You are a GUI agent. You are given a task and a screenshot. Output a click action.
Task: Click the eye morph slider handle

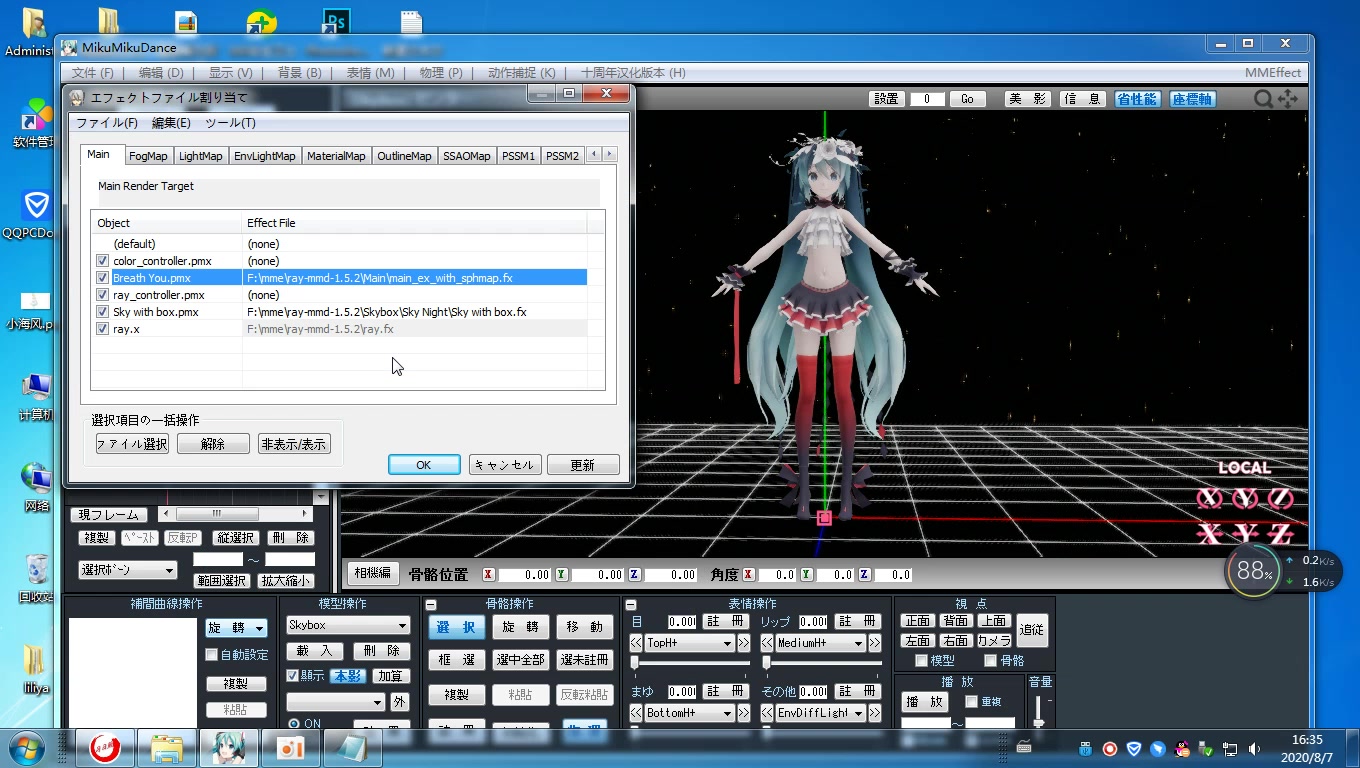(634, 663)
